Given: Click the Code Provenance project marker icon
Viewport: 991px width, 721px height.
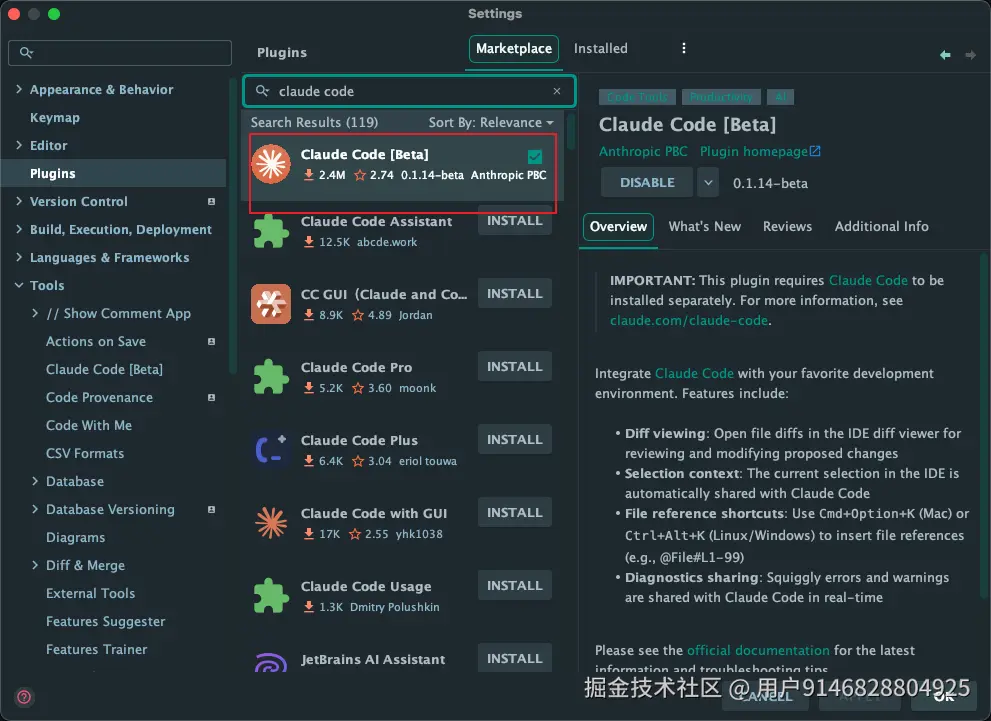Looking at the screenshot, I should (211, 397).
